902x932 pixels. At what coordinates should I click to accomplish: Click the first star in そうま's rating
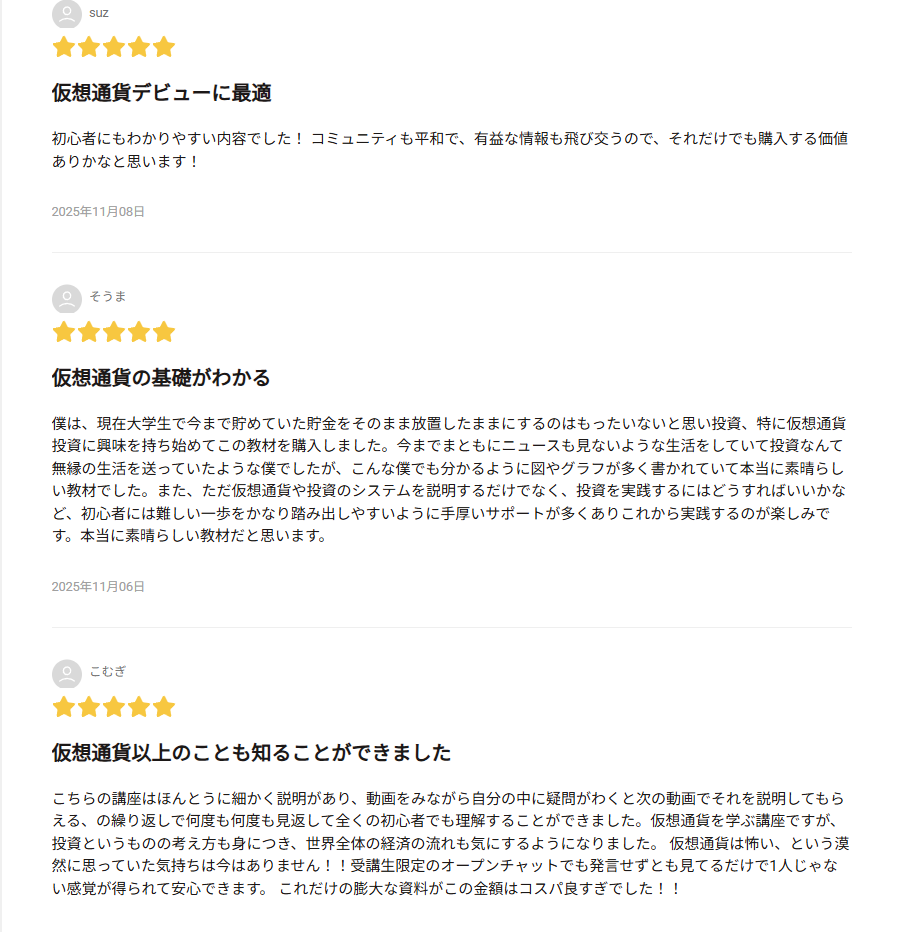64,332
